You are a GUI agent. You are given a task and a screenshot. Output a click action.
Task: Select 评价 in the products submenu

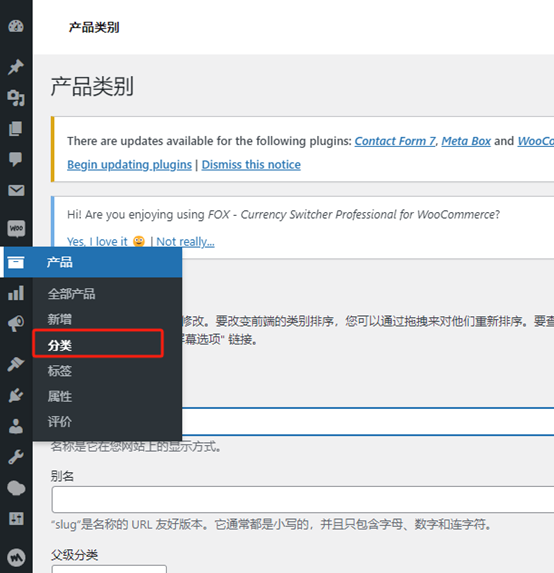point(60,422)
